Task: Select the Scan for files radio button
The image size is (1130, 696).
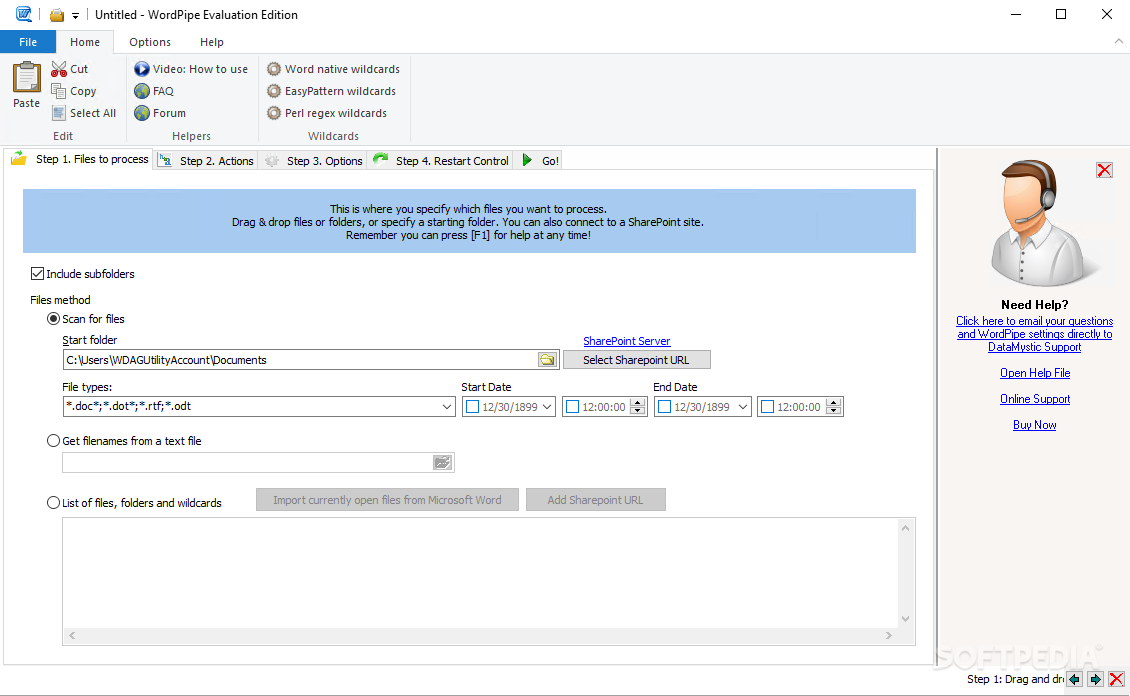Action: (53, 318)
